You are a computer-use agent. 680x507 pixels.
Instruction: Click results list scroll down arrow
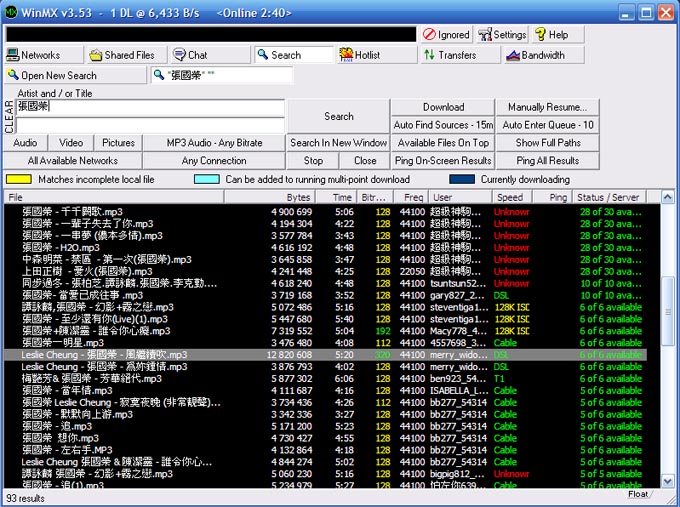(668, 481)
